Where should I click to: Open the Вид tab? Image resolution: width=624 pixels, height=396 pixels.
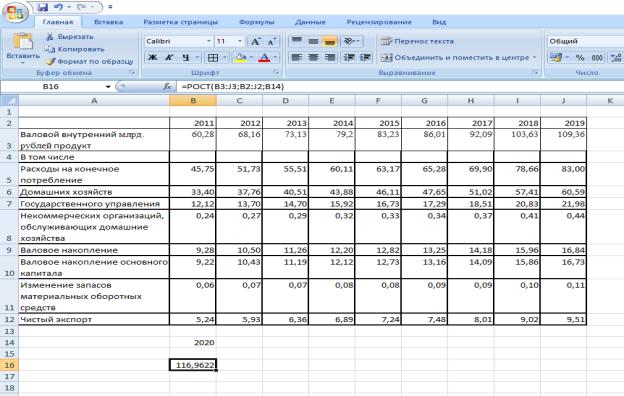pyautogui.click(x=439, y=22)
